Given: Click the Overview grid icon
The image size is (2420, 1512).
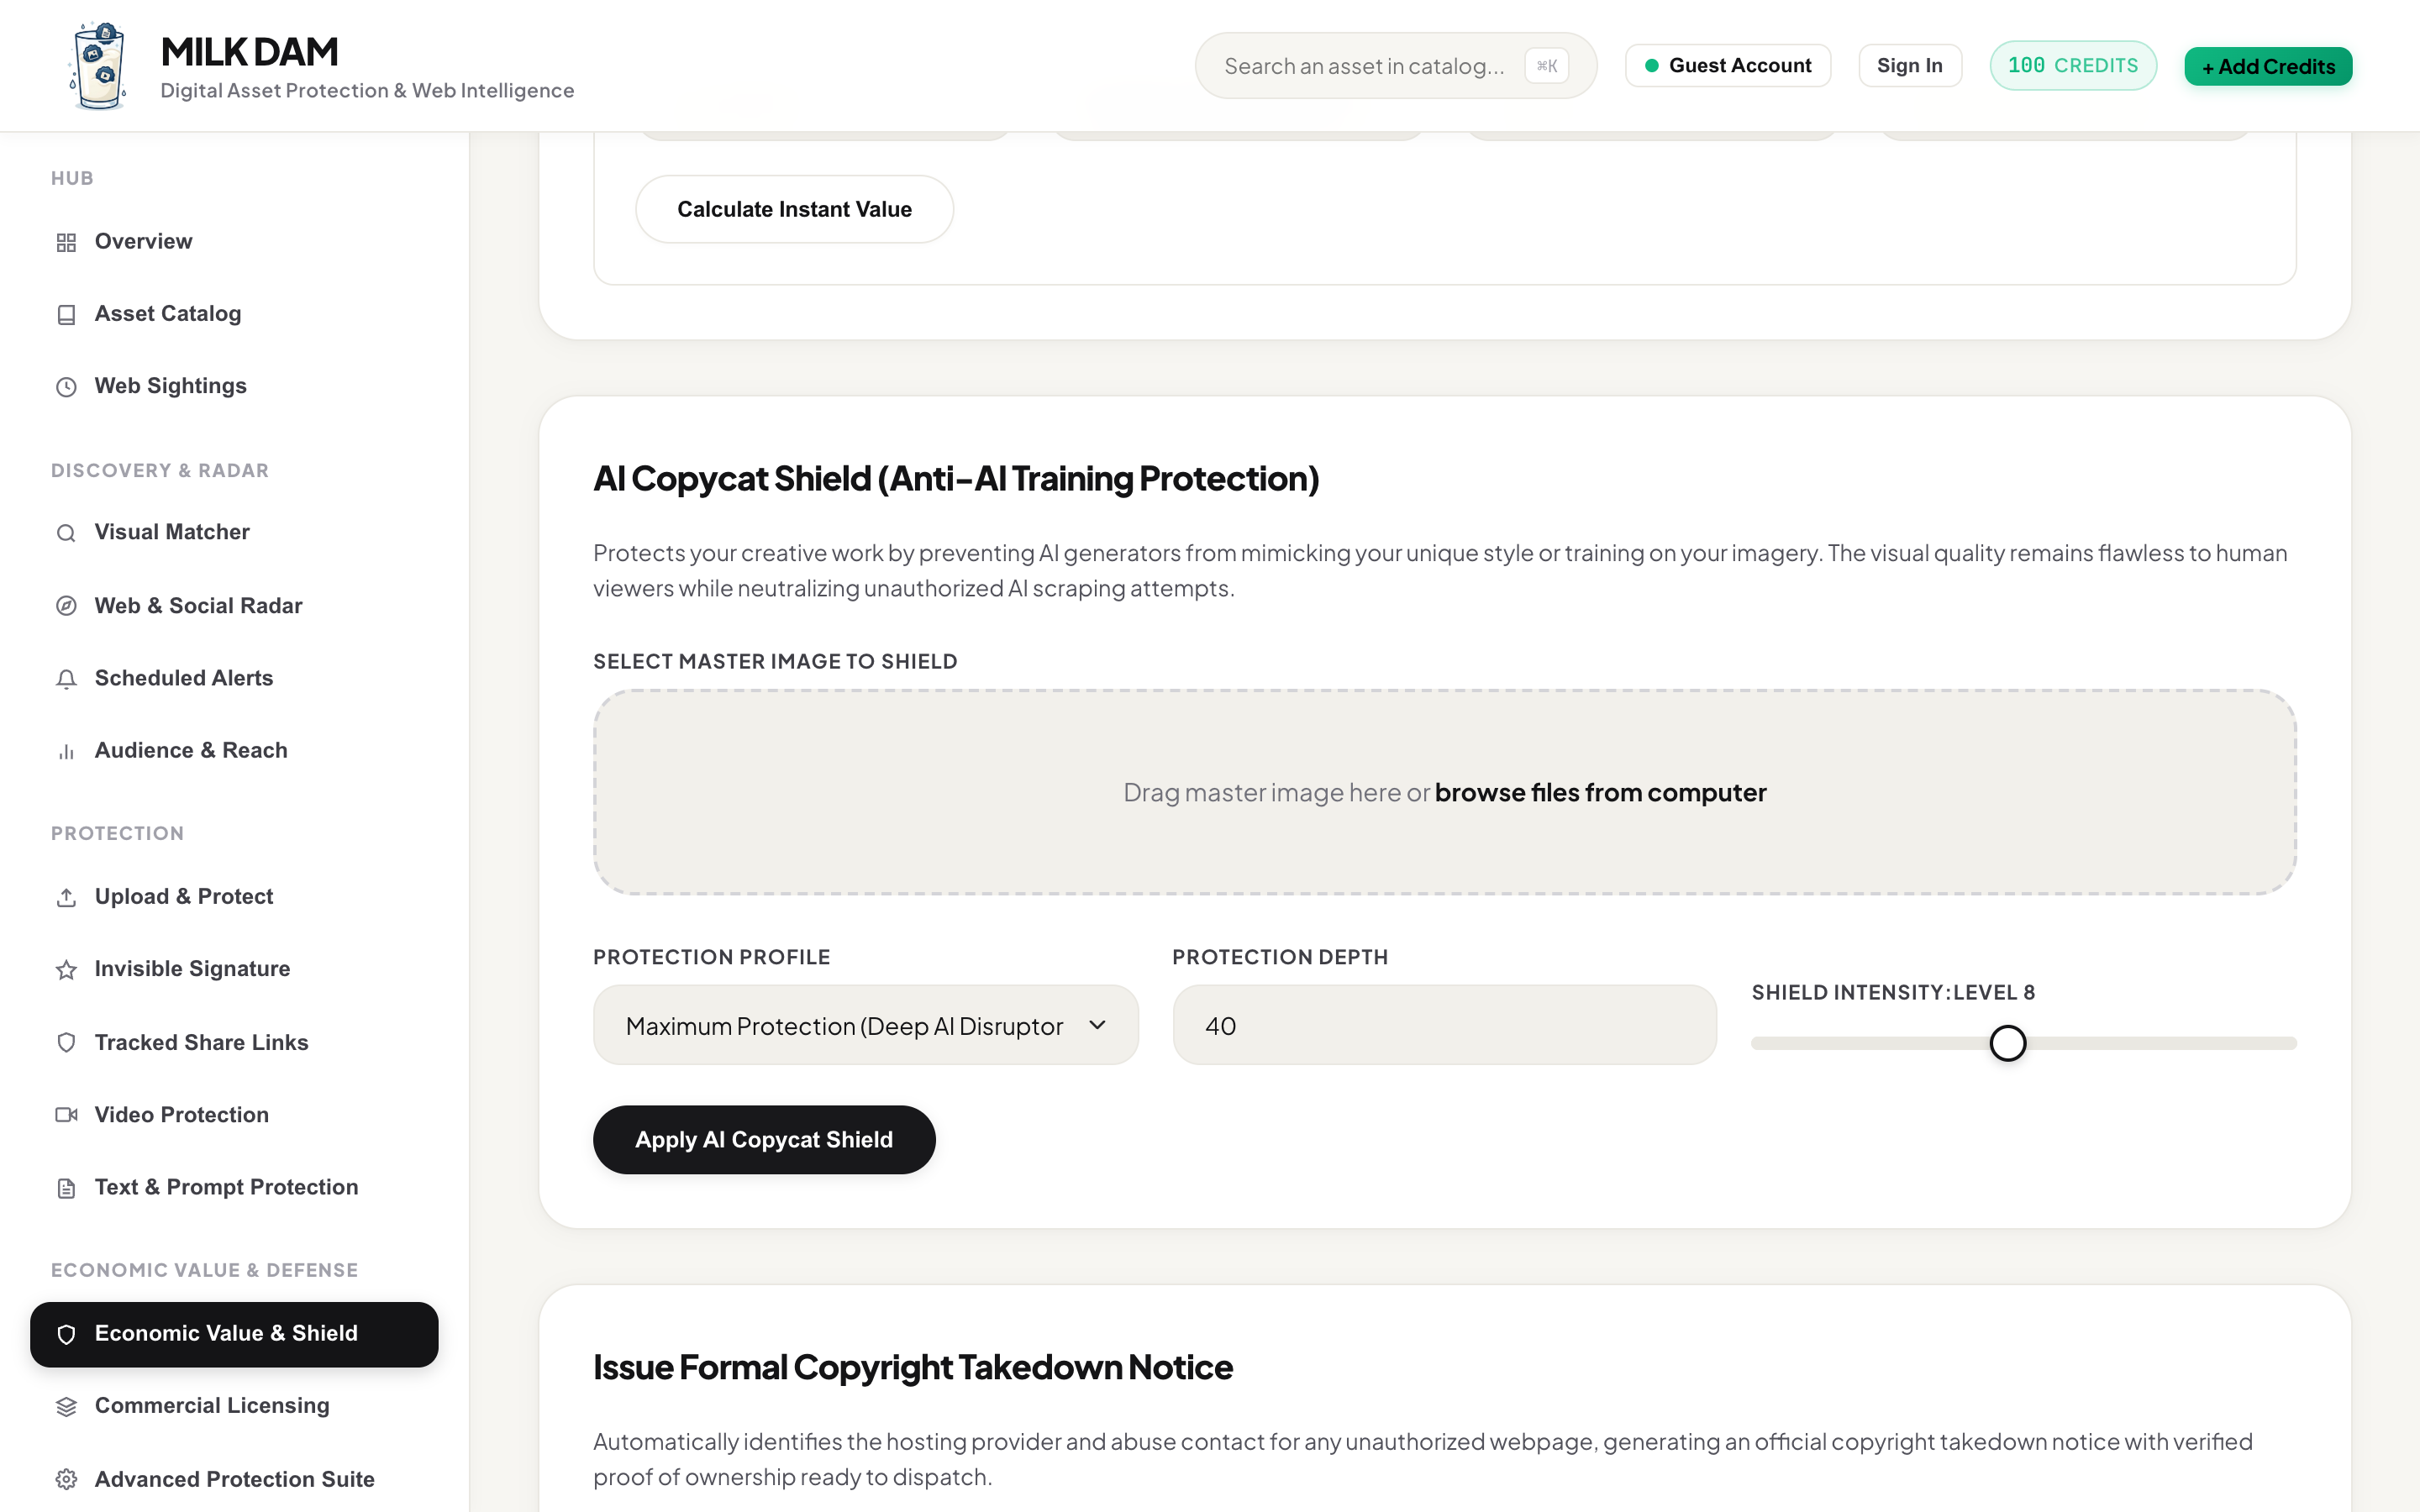Looking at the screenshot, I should (66, 242).
